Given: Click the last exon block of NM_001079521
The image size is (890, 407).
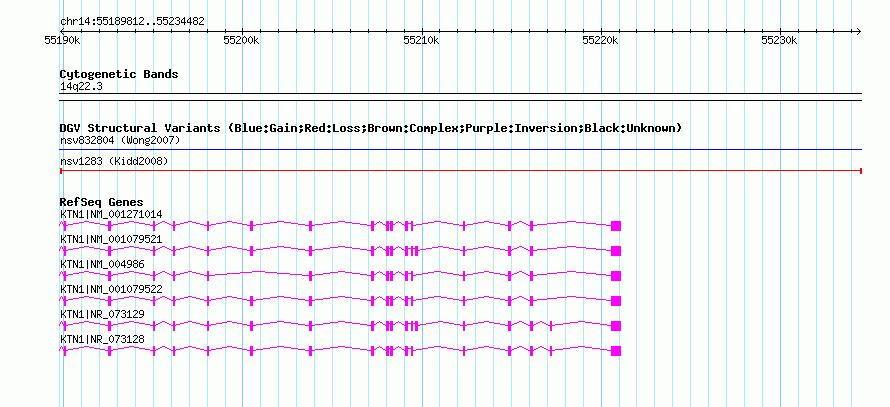Looking at the screenshot, I should click(616, 251).
